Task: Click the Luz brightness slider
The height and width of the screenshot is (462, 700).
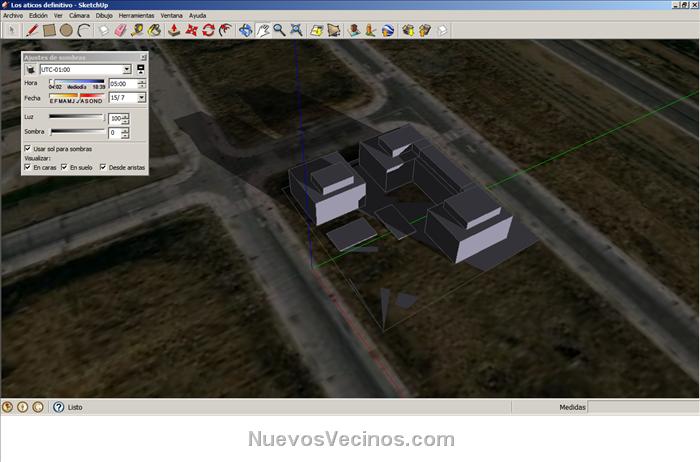Action: point(77,117)
